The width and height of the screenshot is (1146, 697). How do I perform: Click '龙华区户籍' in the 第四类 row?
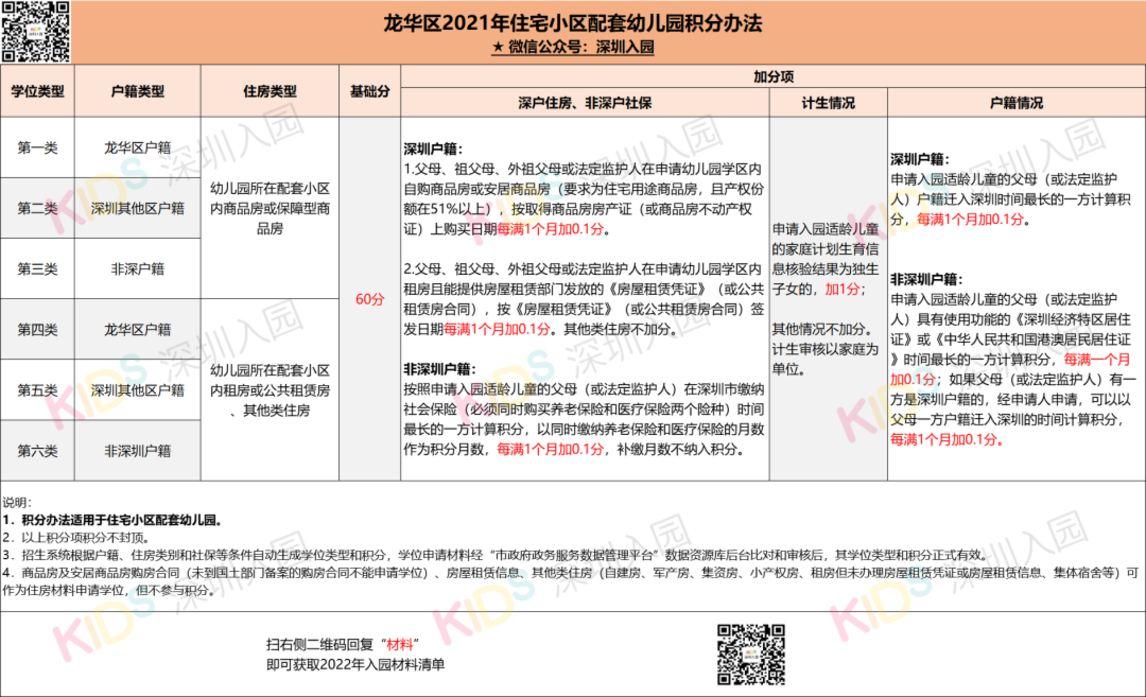(x=137, y=330)
